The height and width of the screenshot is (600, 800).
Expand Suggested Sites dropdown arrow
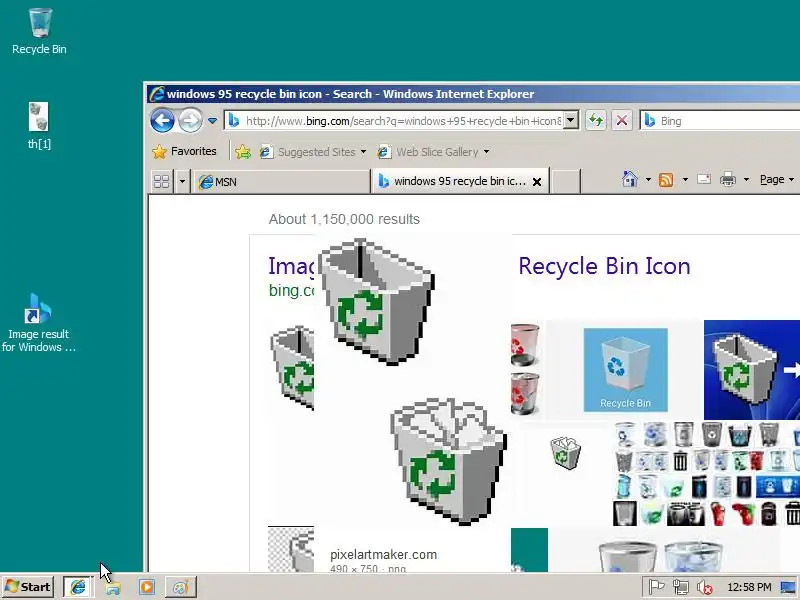coord(363,152)
